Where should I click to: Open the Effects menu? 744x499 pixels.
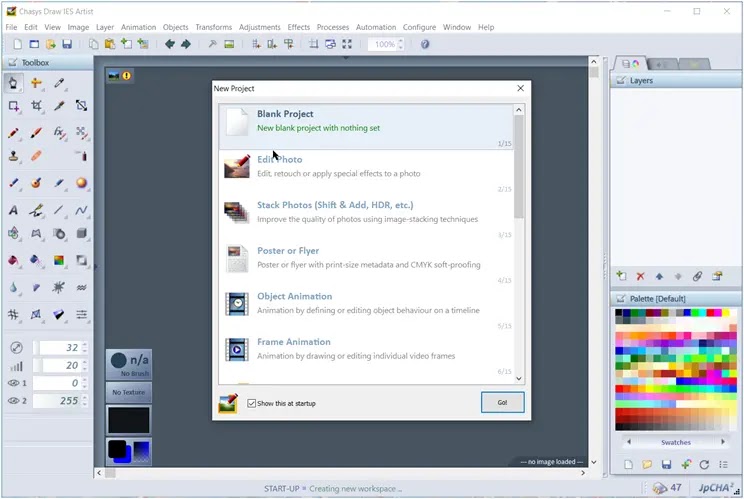tap(298, 27)
